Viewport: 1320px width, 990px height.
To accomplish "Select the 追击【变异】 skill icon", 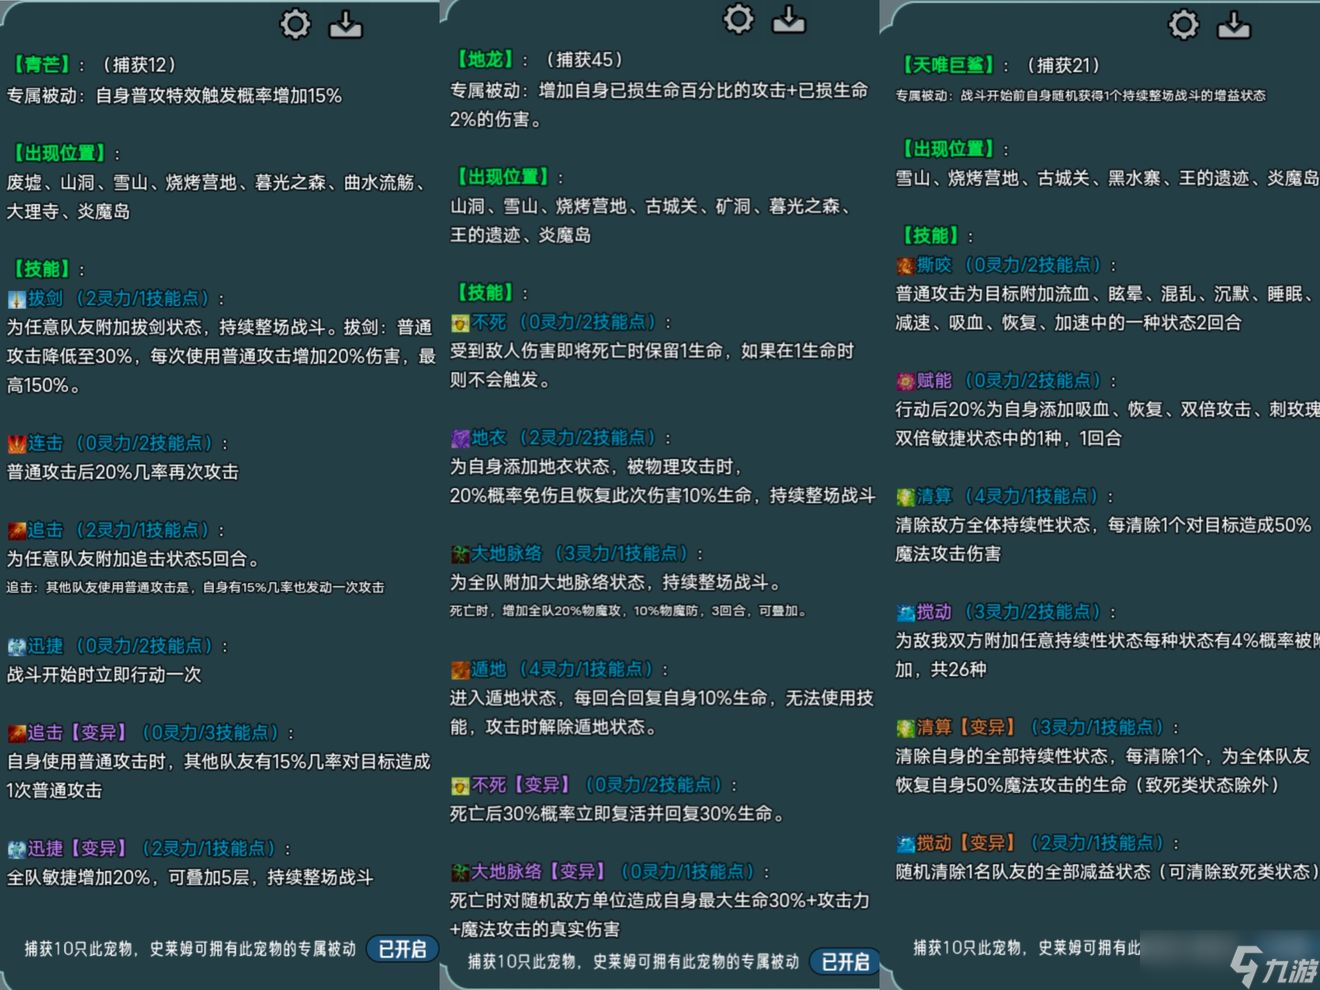I will [16, 733].
